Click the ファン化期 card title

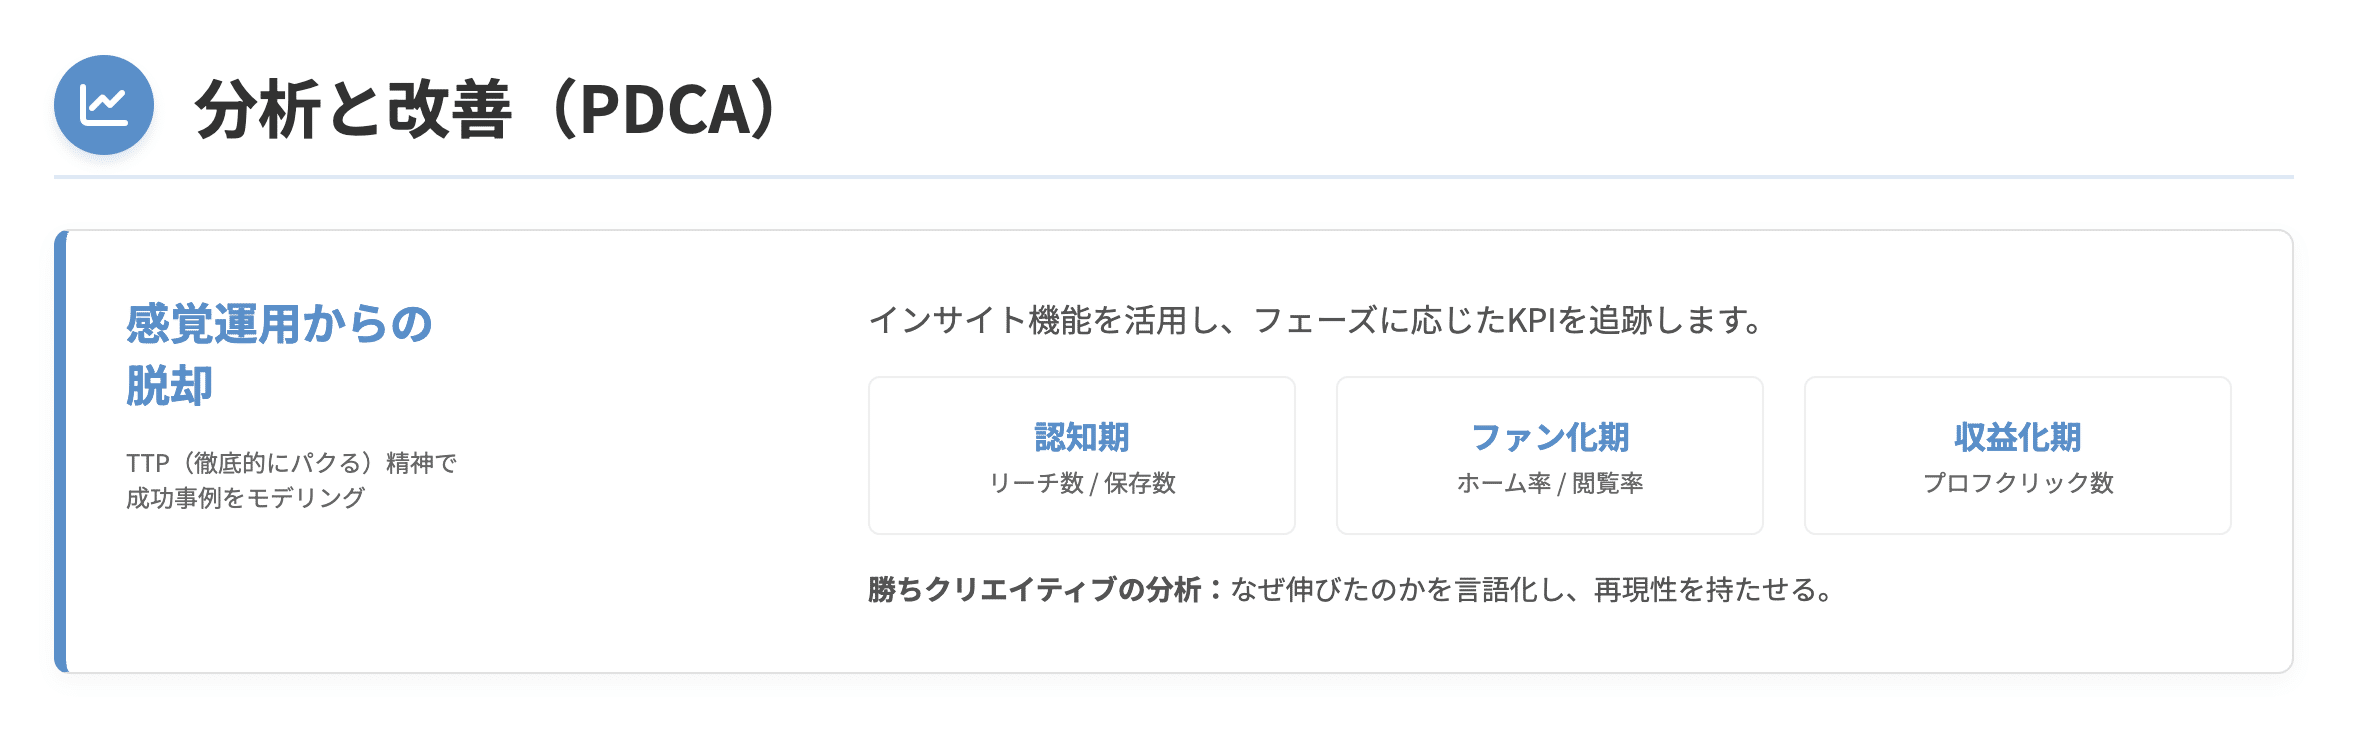click(1549, 437)
